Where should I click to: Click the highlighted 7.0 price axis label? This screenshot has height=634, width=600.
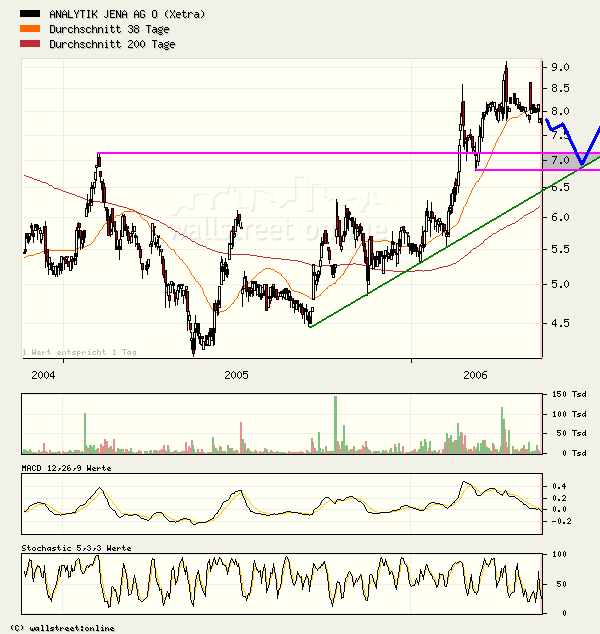[x=560, y=160]
